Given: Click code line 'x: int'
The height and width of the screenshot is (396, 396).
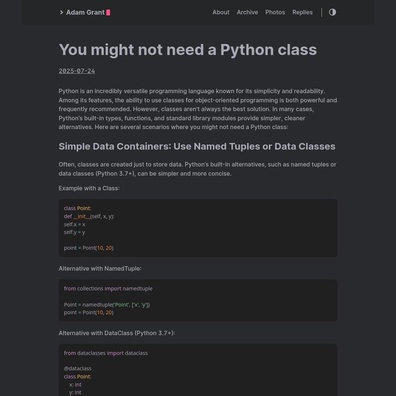Looking at the screenshot, I should click(75, 385).
